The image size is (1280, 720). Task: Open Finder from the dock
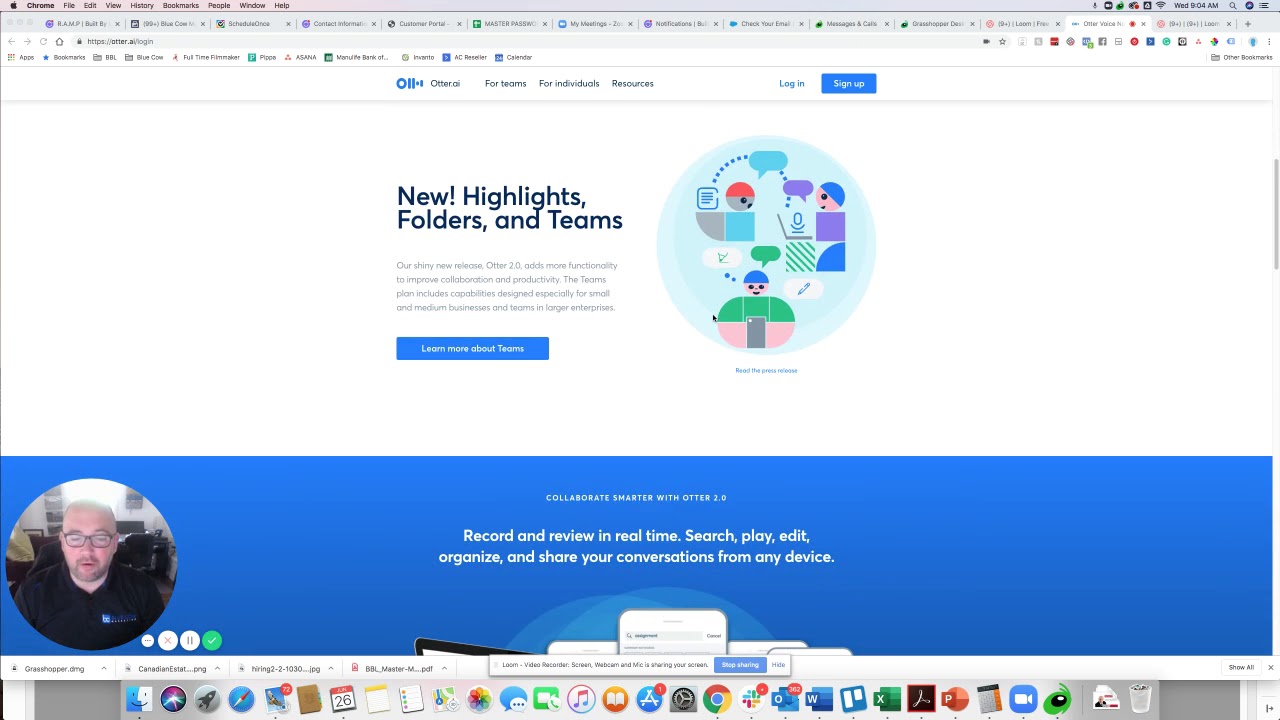pyautogui.click(x=139, y=699)
